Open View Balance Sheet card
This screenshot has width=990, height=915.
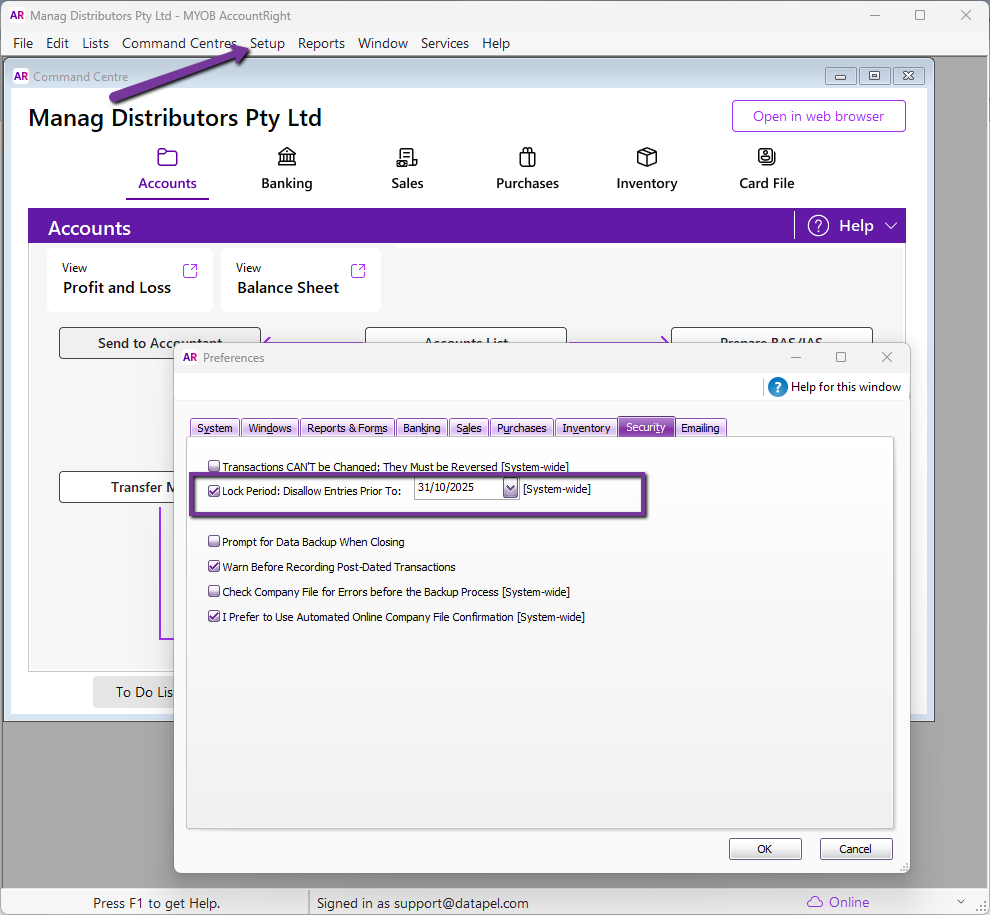(x=301, y=279)
